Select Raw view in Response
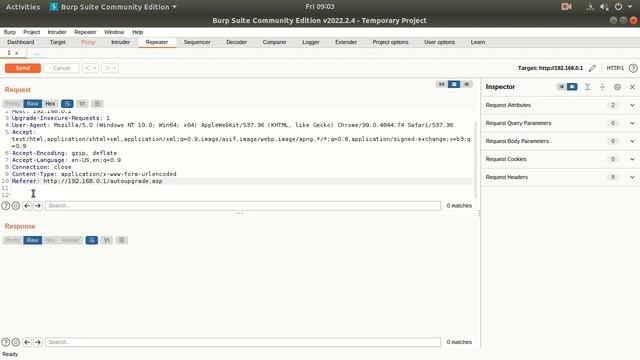 tap(33, 240)
